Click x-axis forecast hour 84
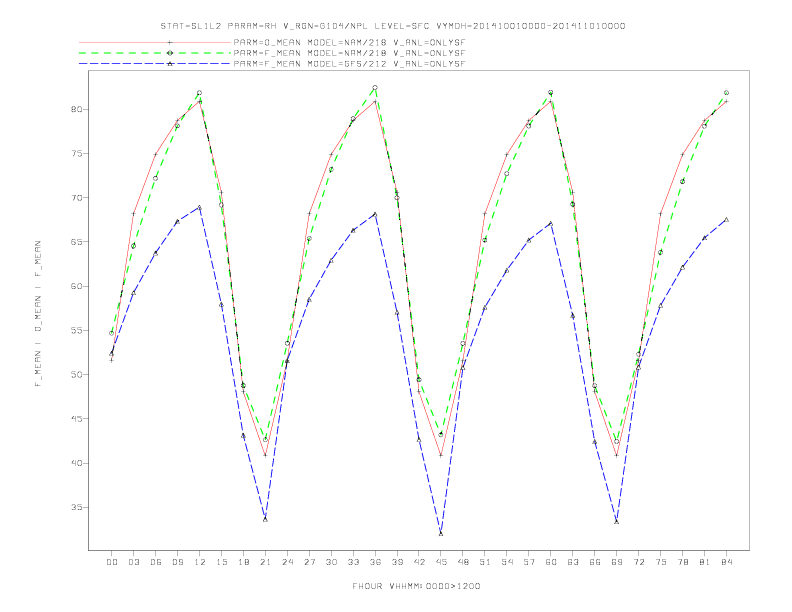 coord(726,562)
